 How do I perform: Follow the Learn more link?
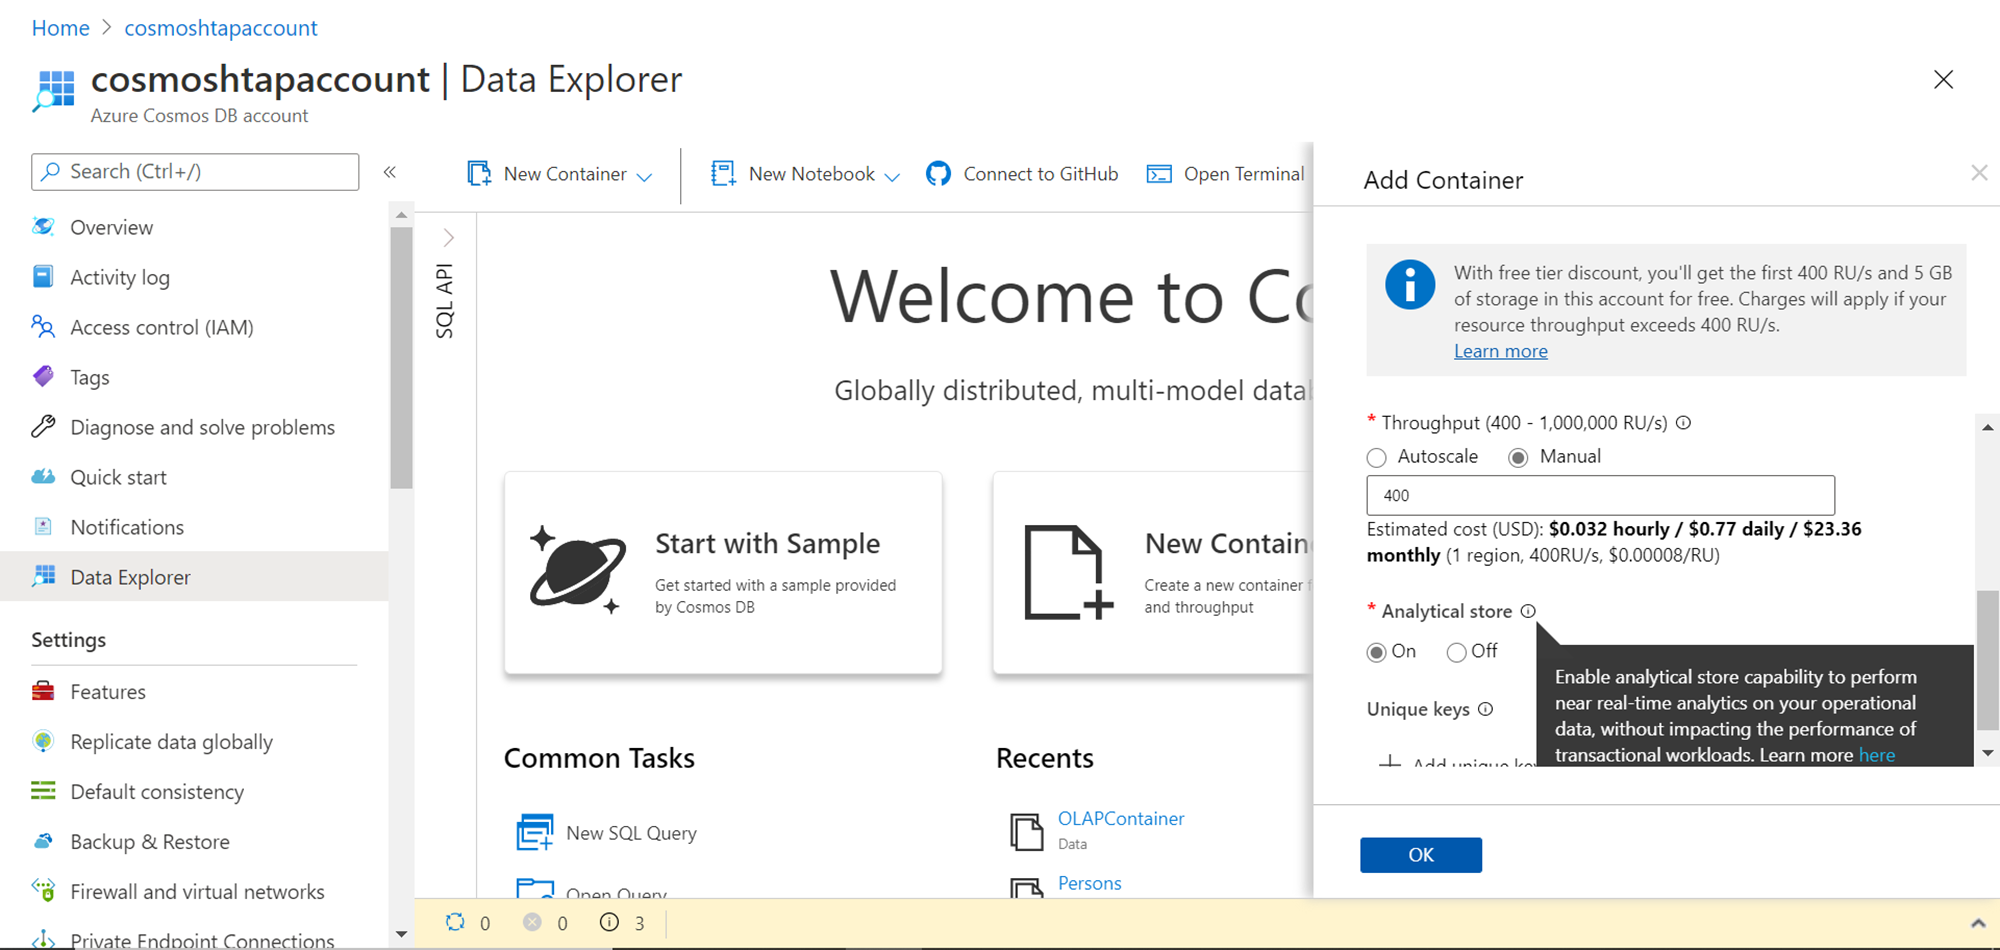[x=1500, y=351]
